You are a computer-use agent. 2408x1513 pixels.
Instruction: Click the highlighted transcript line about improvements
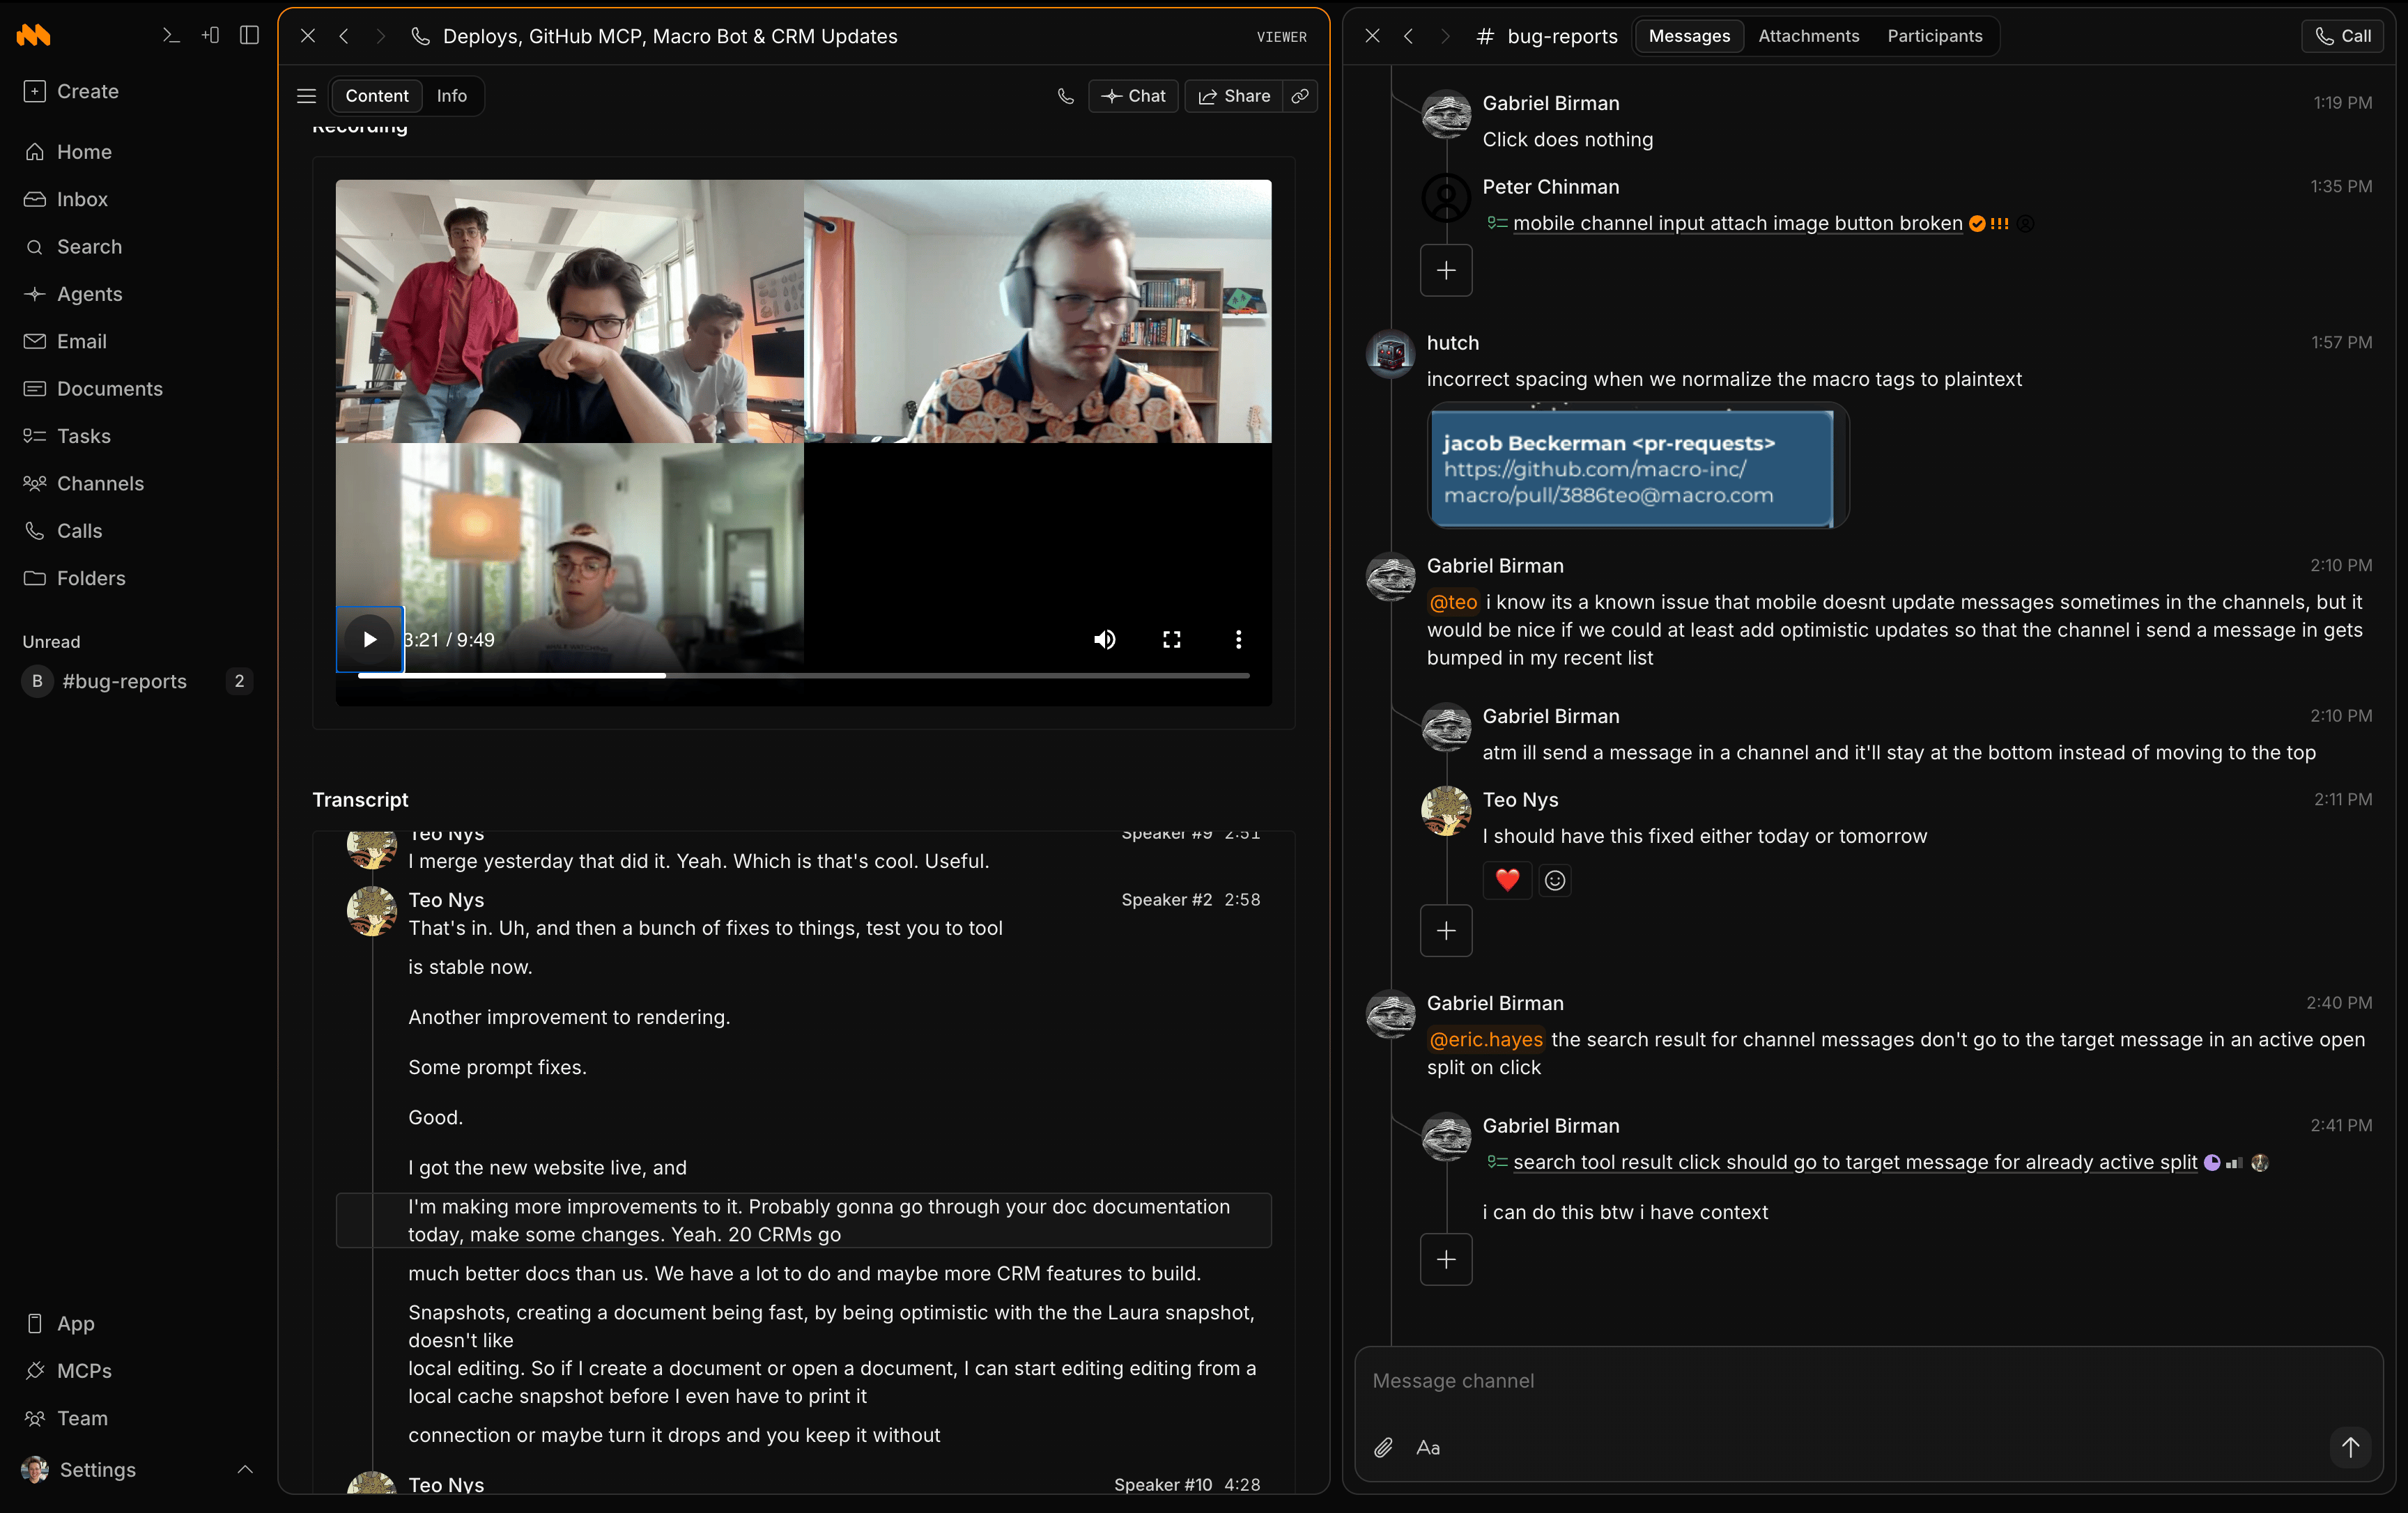pos(804,1220)
